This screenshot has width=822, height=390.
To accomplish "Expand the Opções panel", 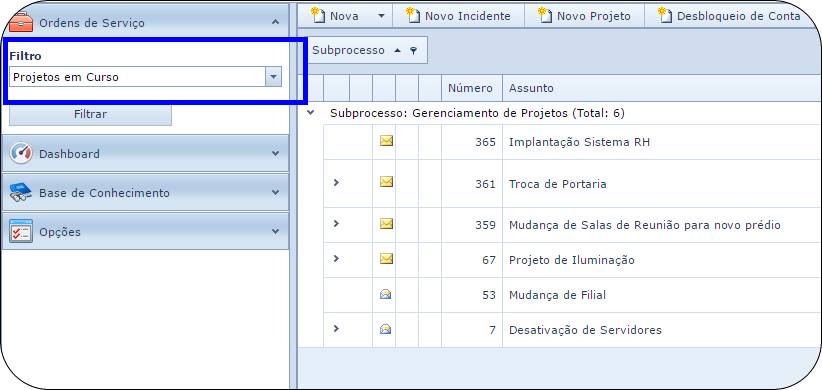I will click(x=275, y=231).
